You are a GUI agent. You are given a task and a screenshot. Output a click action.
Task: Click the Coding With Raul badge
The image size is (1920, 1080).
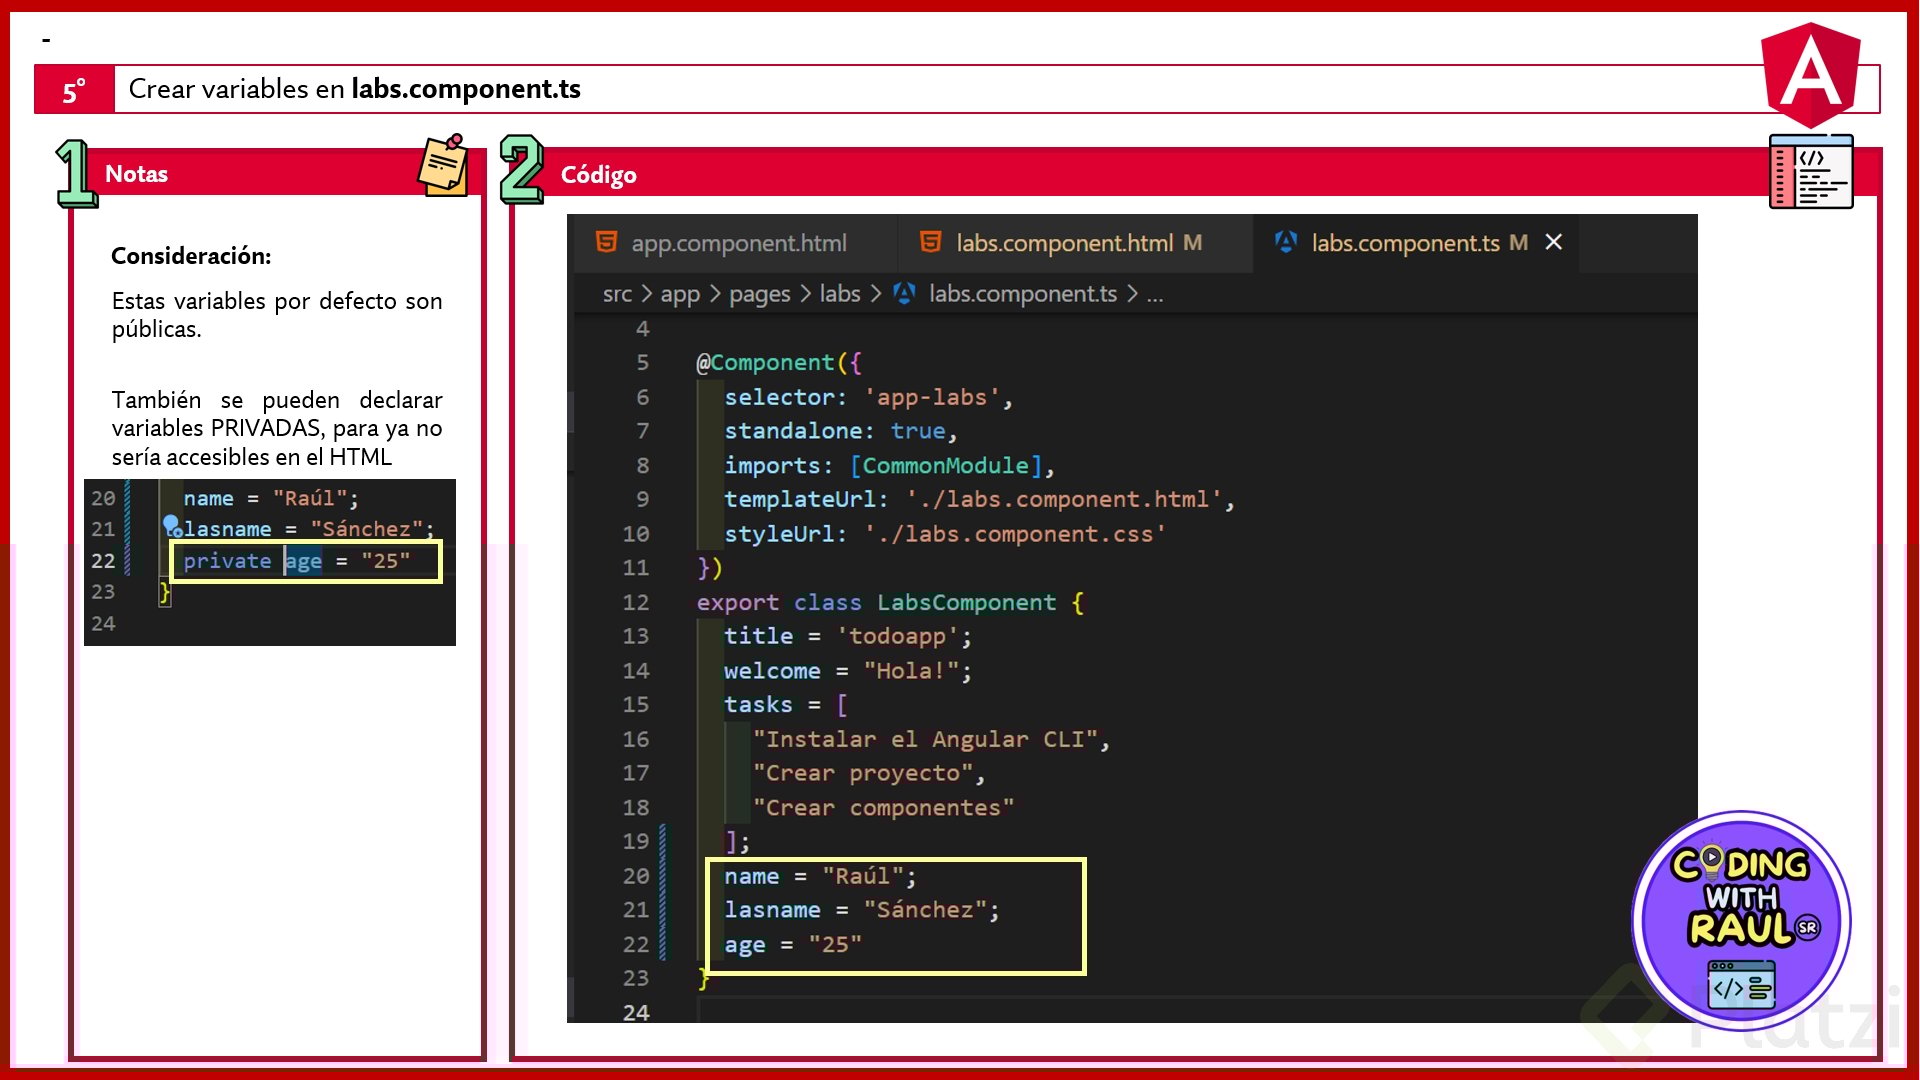[x=1740, y=922]
